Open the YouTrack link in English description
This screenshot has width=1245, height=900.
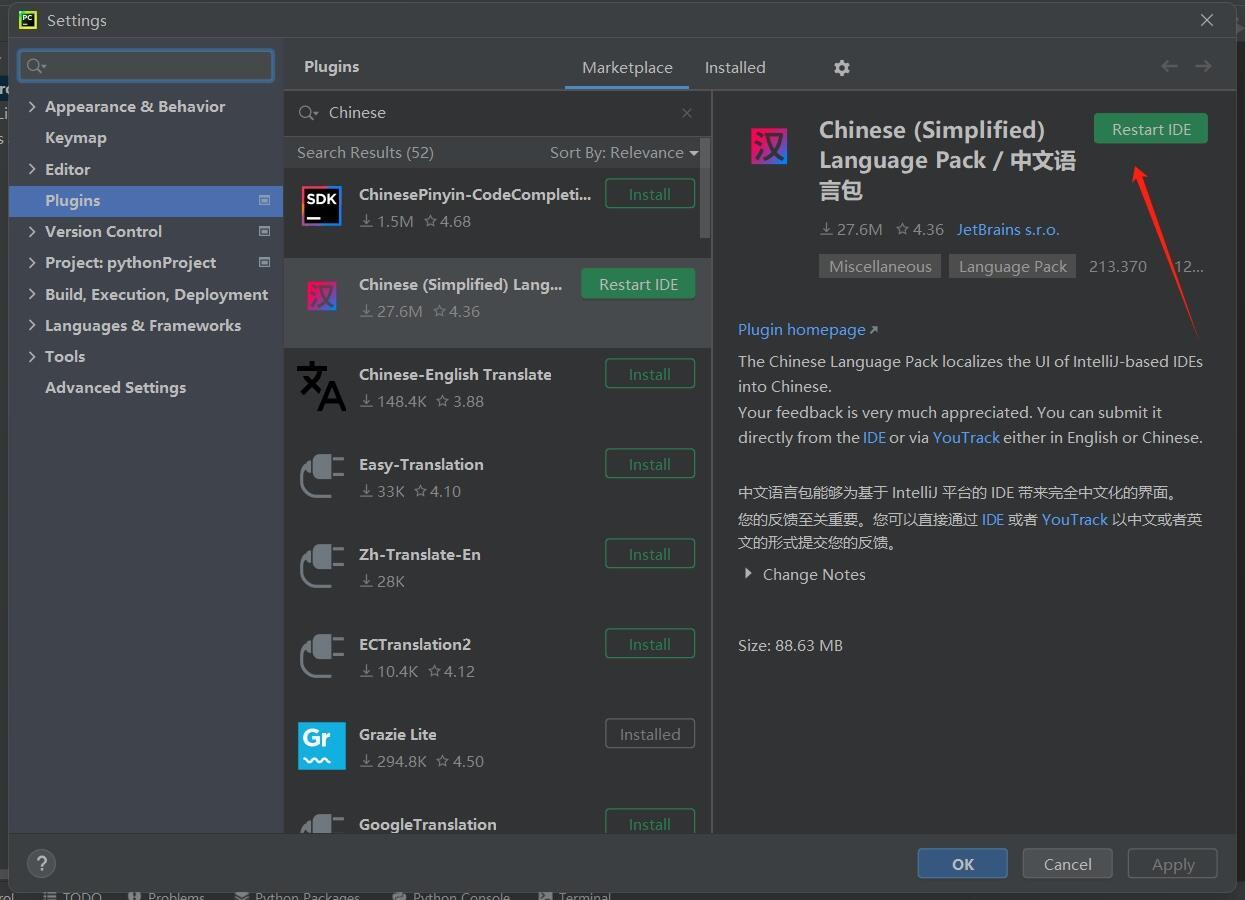pos(966,437)
